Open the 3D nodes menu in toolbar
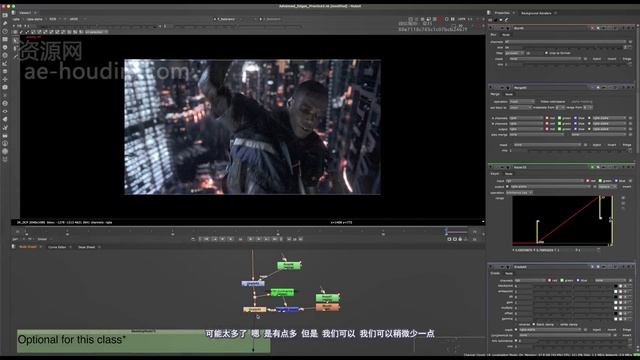The image size is (640, 360). coord(5,87)
